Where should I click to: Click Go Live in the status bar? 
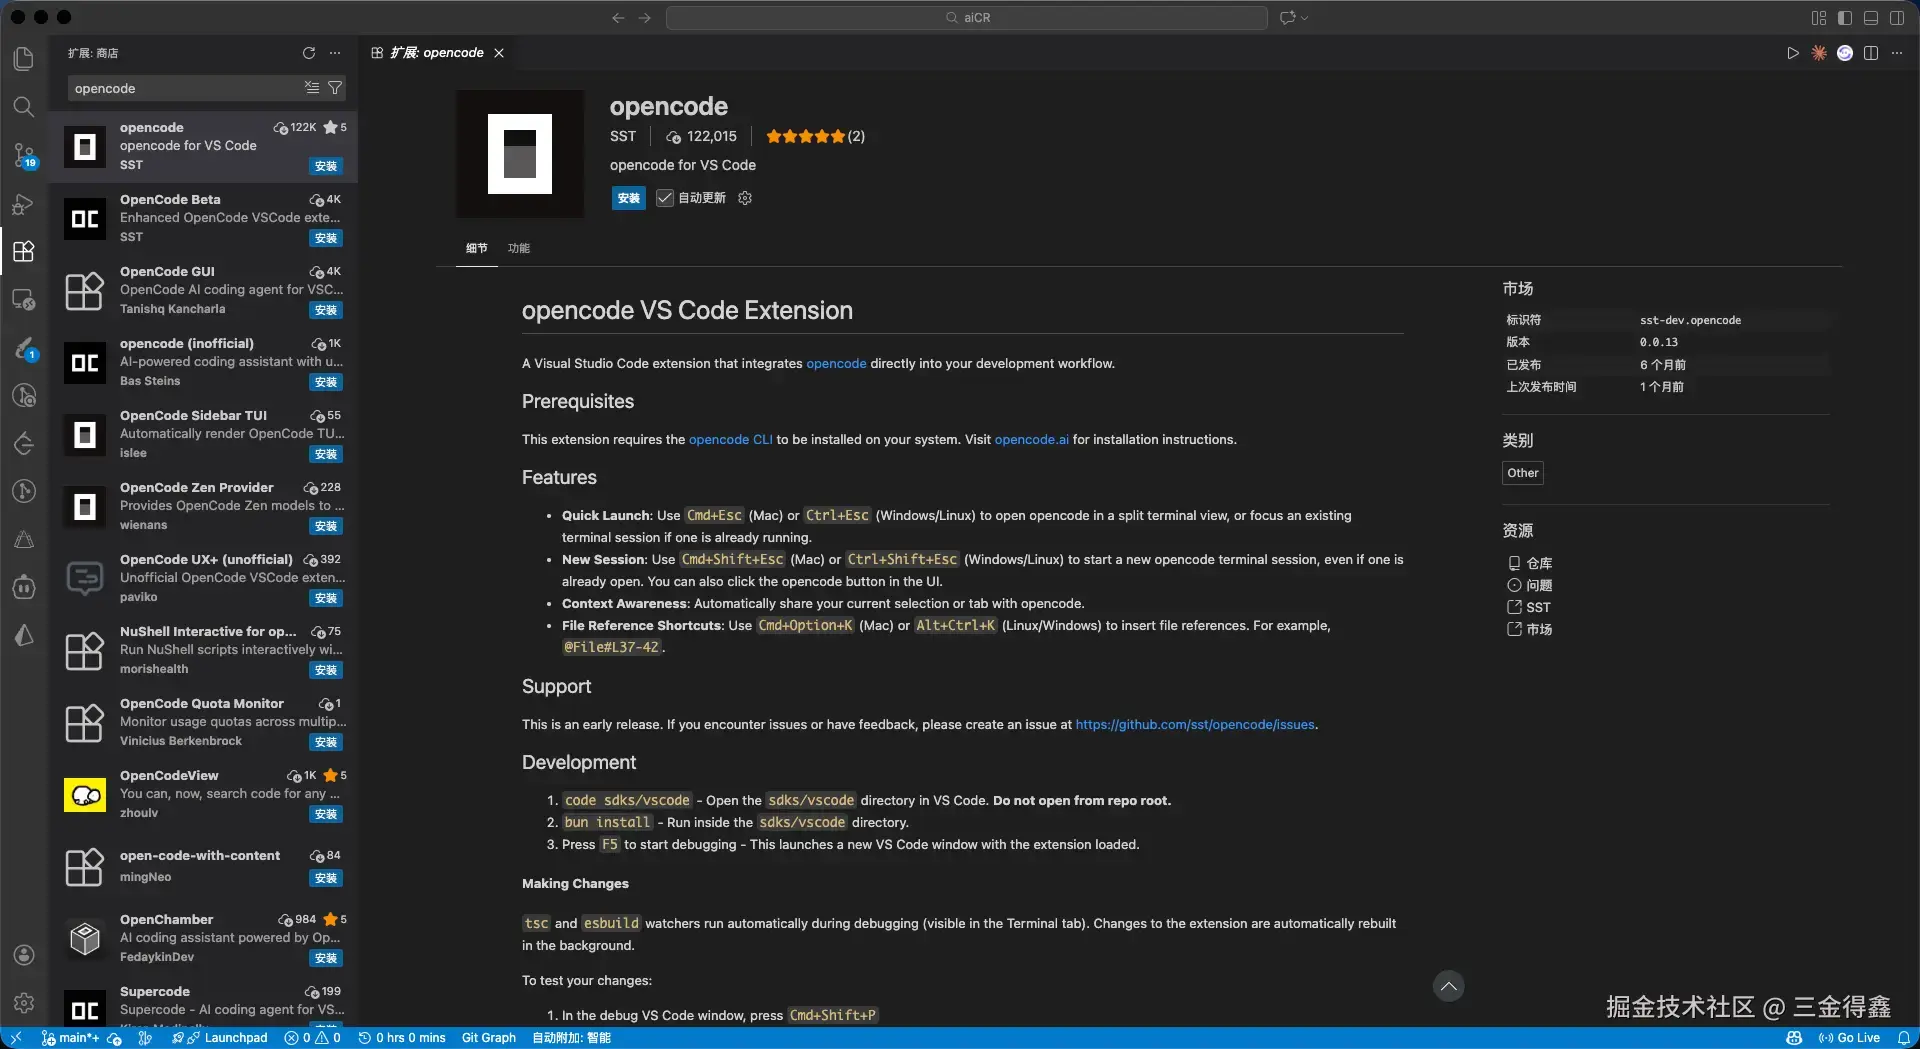1849,1038
